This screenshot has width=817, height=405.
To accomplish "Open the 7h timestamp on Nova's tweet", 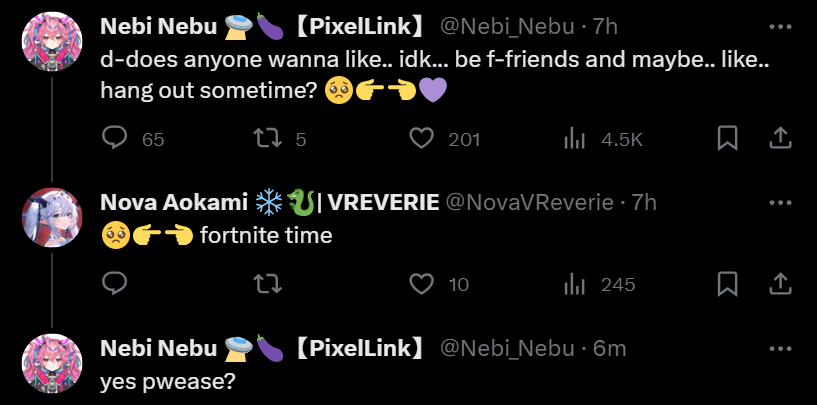I will (645, 202).
